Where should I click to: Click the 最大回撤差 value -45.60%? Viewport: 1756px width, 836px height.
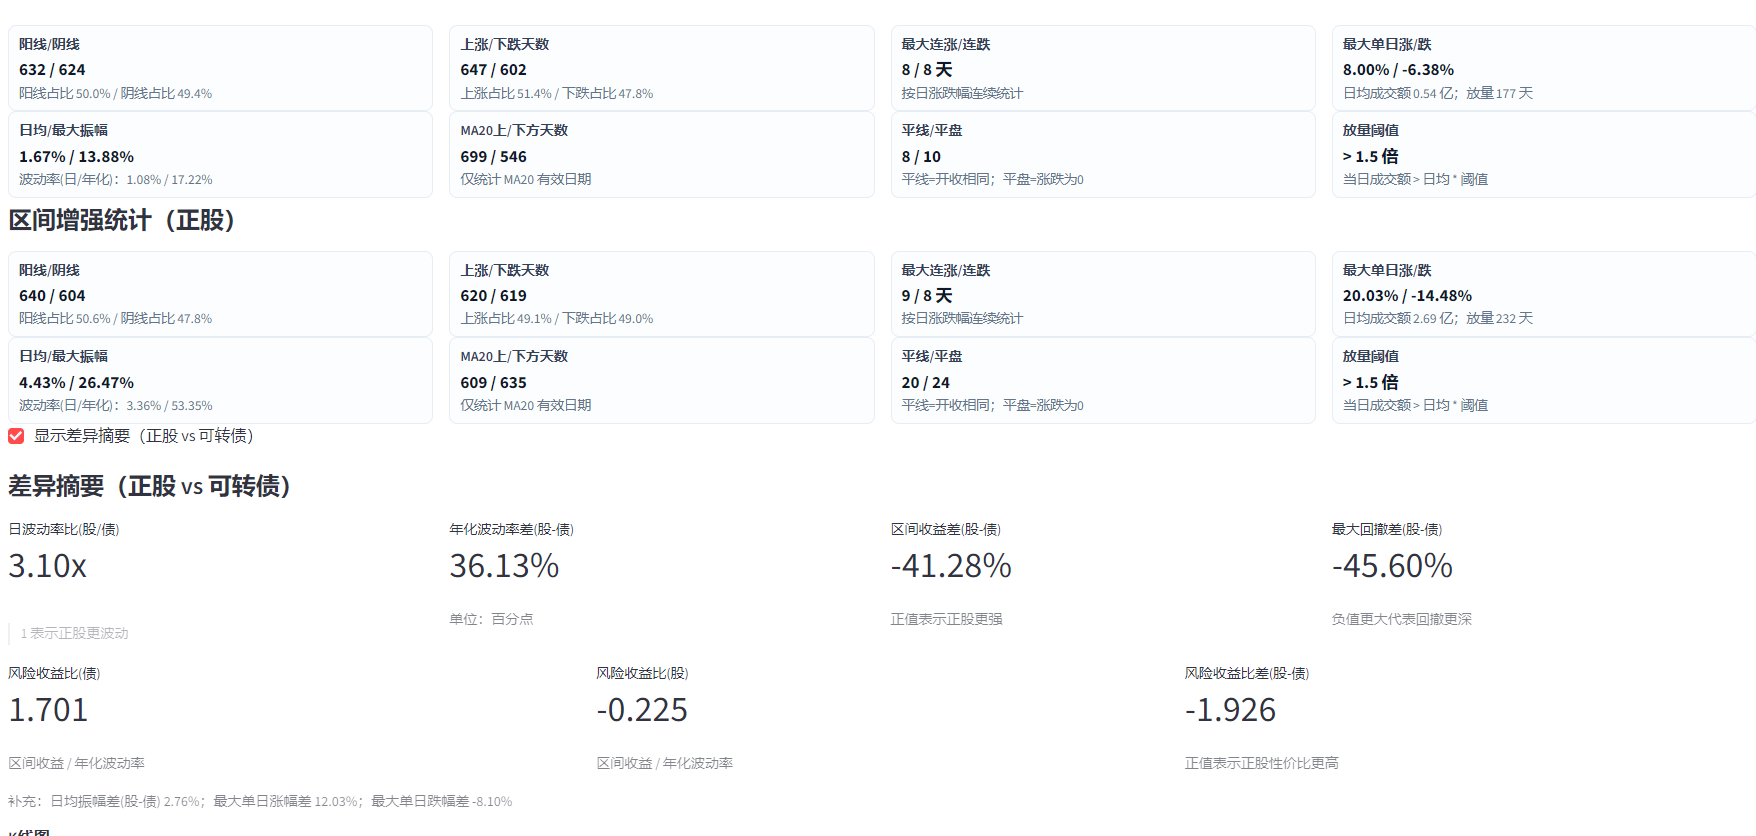1392,566
